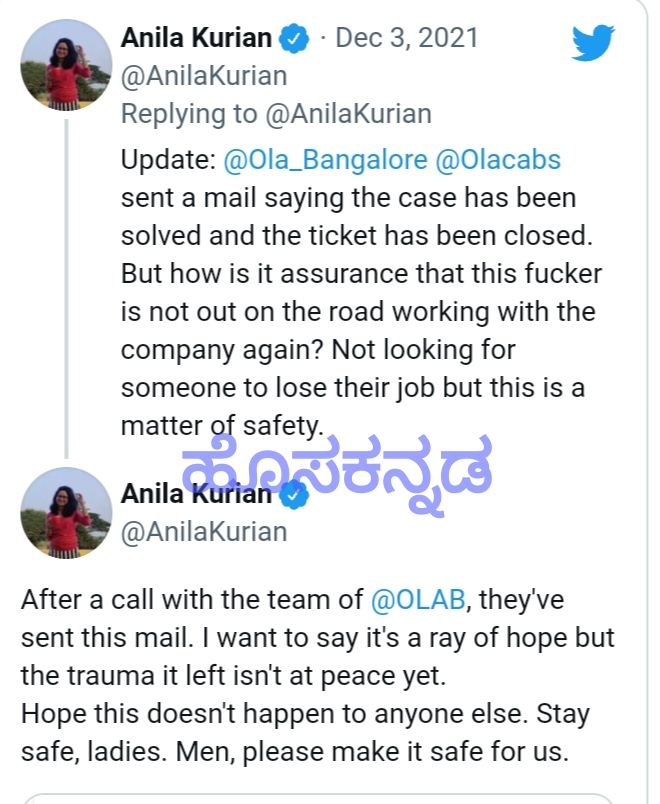Image resolution: width=660 pixels, height=804 pixels.
Task: Select the @AnilaKurian handle in the lower tweet
Action: (x=204, y=531)
